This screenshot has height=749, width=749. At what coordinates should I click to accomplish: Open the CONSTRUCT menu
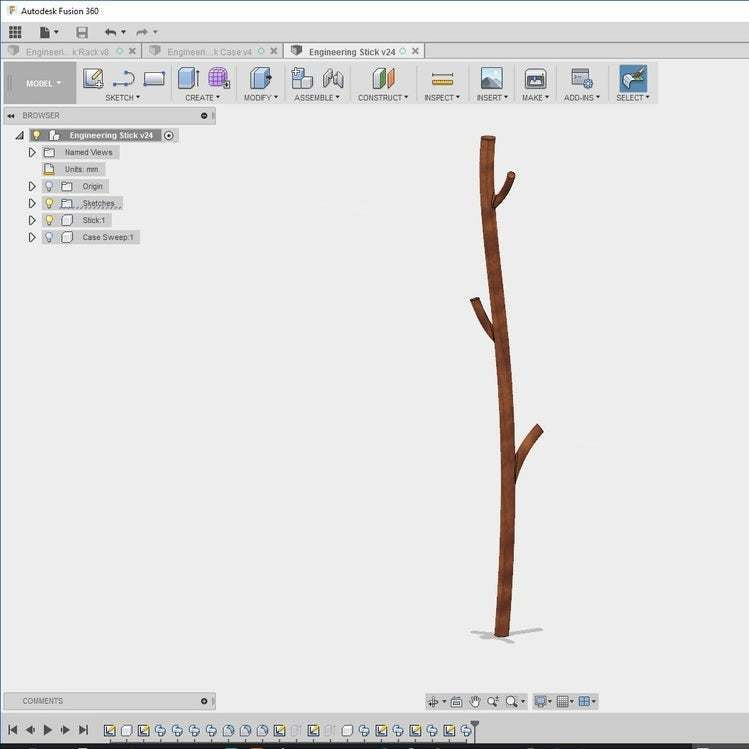tap(383, 97)
